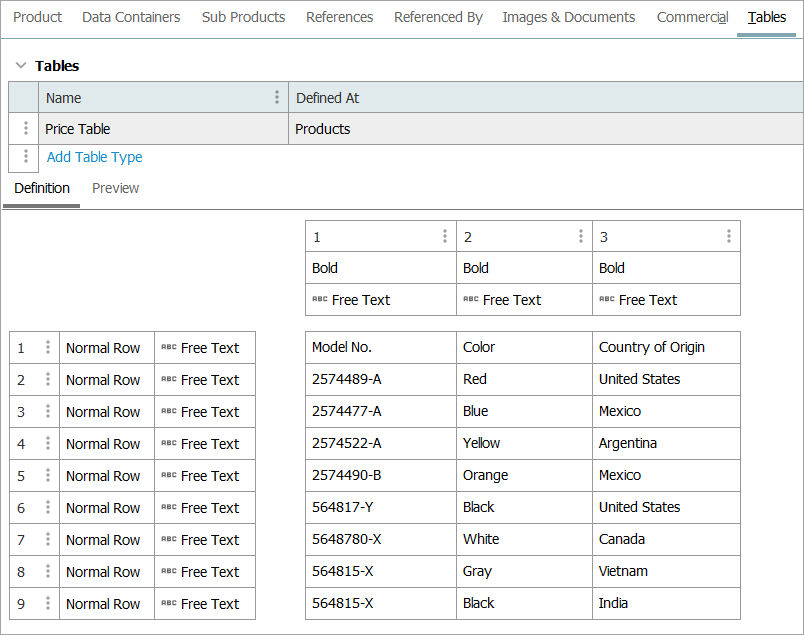Click the Normal Row type for row 3
The height and width of the screenshot is (635, 804).
pos(103,412)
